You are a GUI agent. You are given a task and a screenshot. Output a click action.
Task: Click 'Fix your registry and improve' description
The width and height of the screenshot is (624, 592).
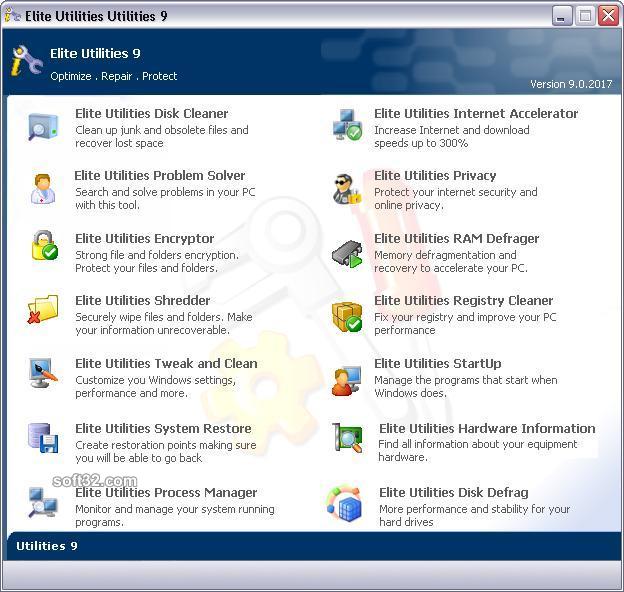[x=465, y=323]
